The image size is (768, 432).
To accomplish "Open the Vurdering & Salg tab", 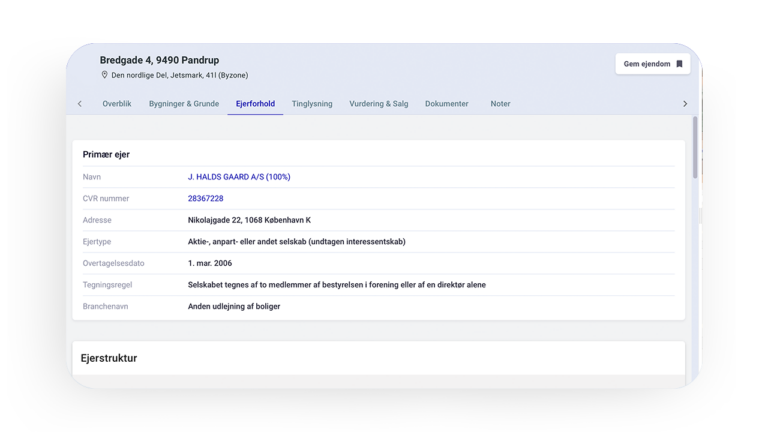I will (378, 104).
